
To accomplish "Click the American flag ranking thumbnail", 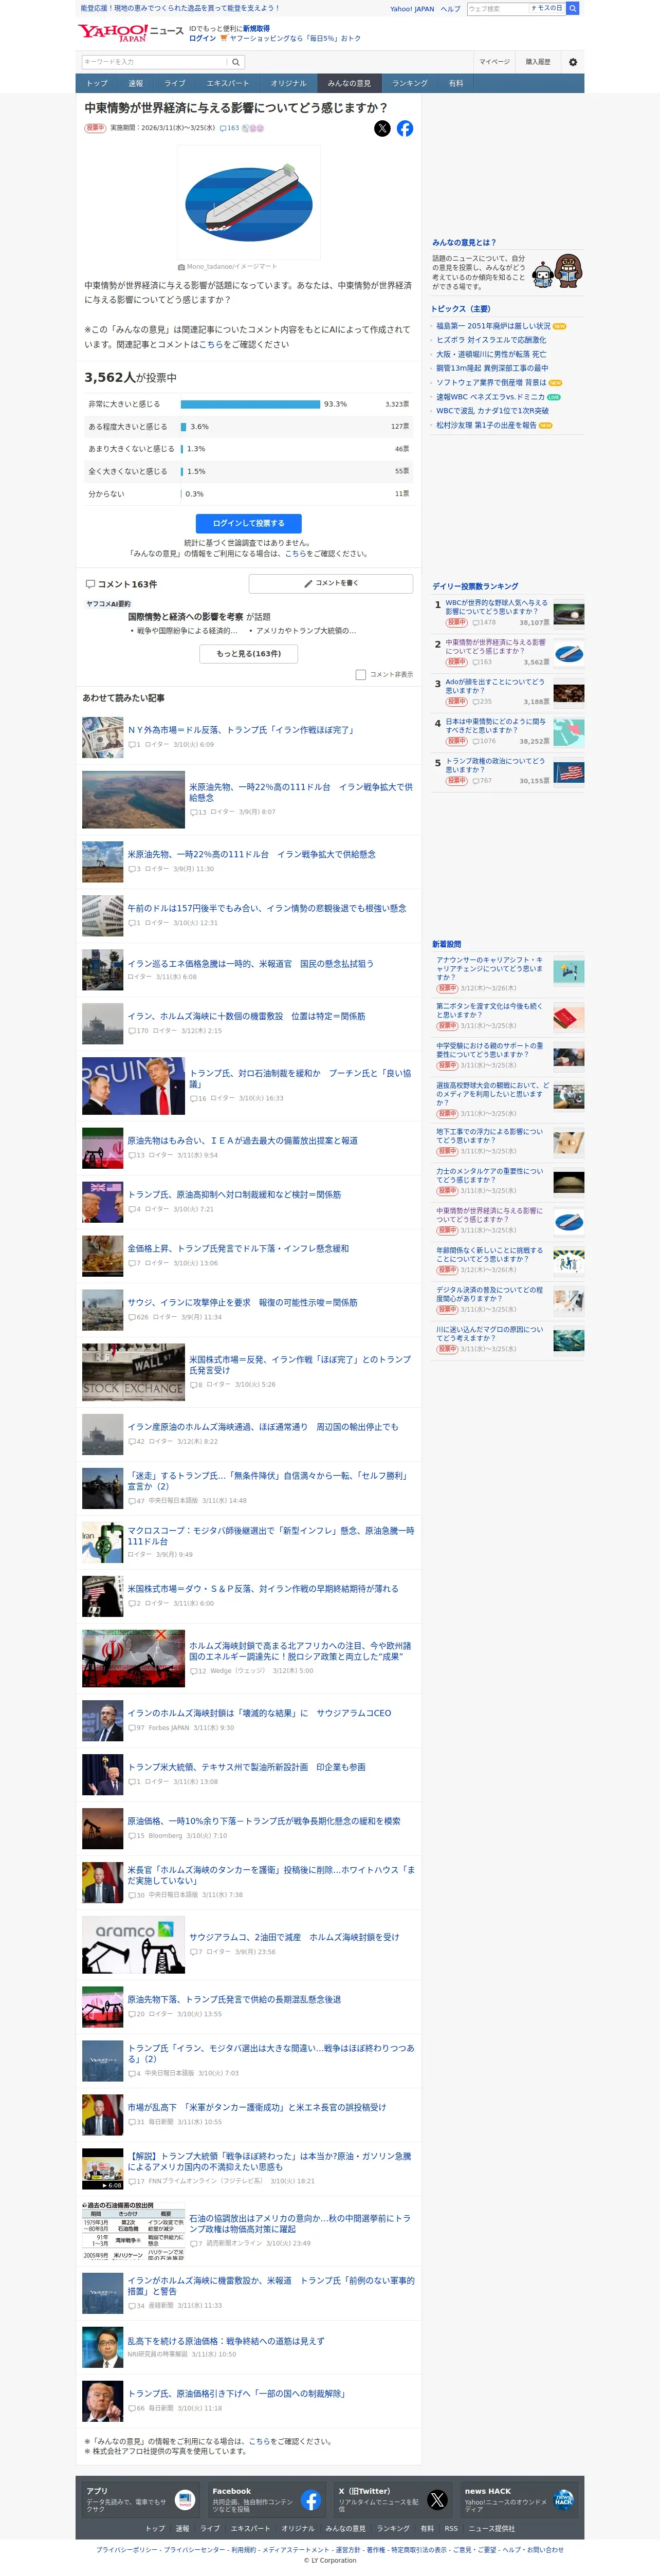I will [569, 772].
